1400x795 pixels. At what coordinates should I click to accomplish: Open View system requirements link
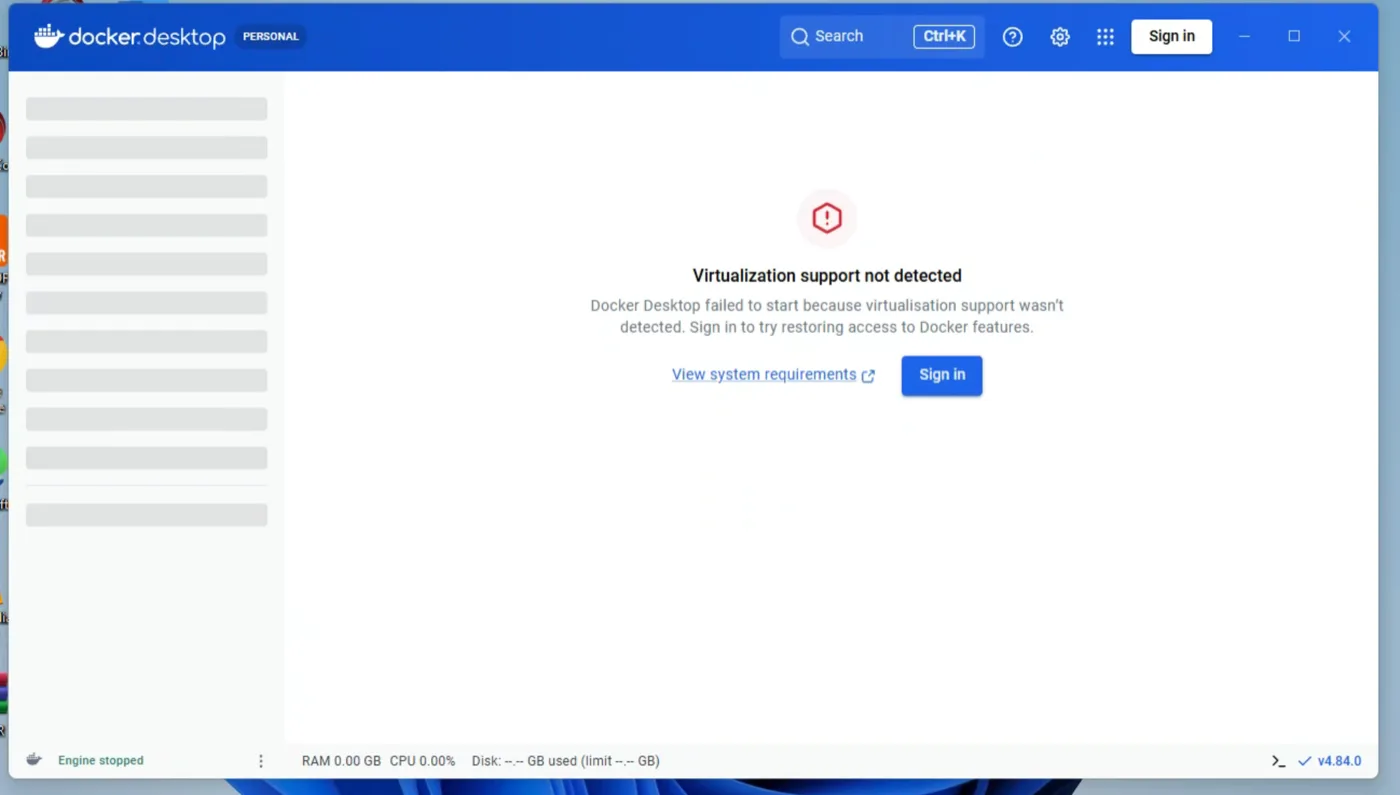(x=773, y=375)
